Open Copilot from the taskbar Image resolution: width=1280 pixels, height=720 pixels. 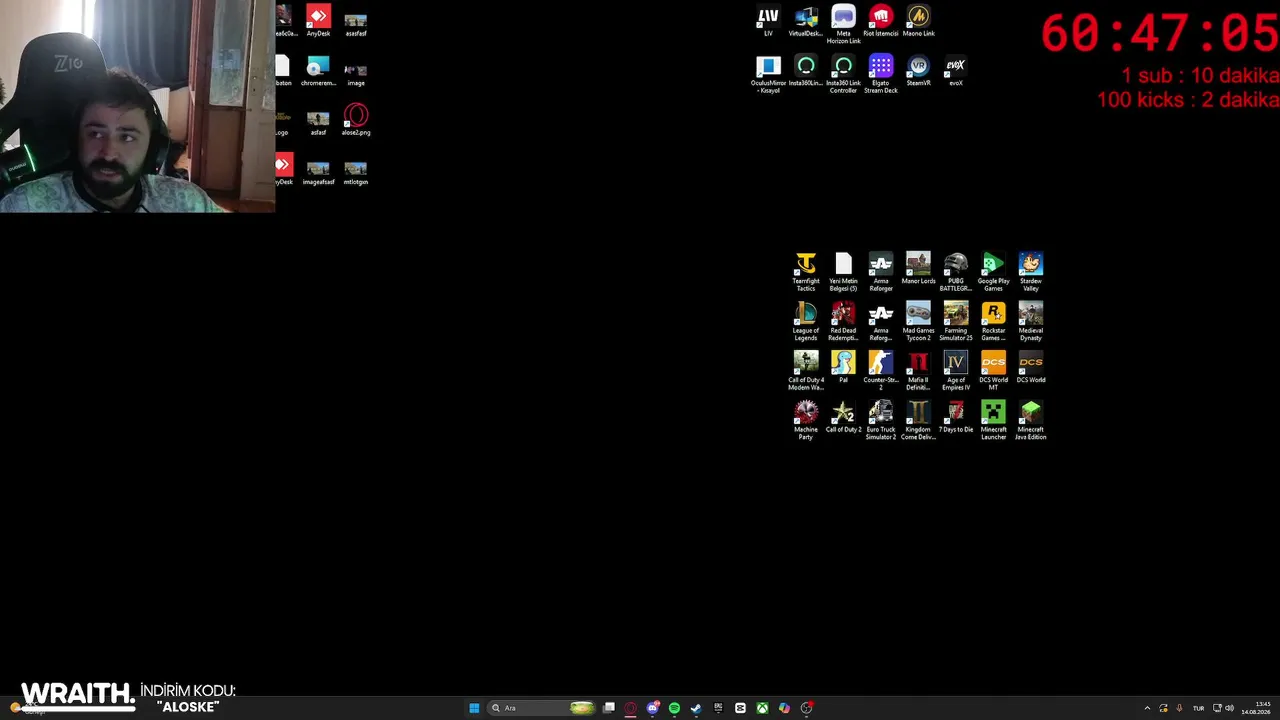[x=784, y=708]
